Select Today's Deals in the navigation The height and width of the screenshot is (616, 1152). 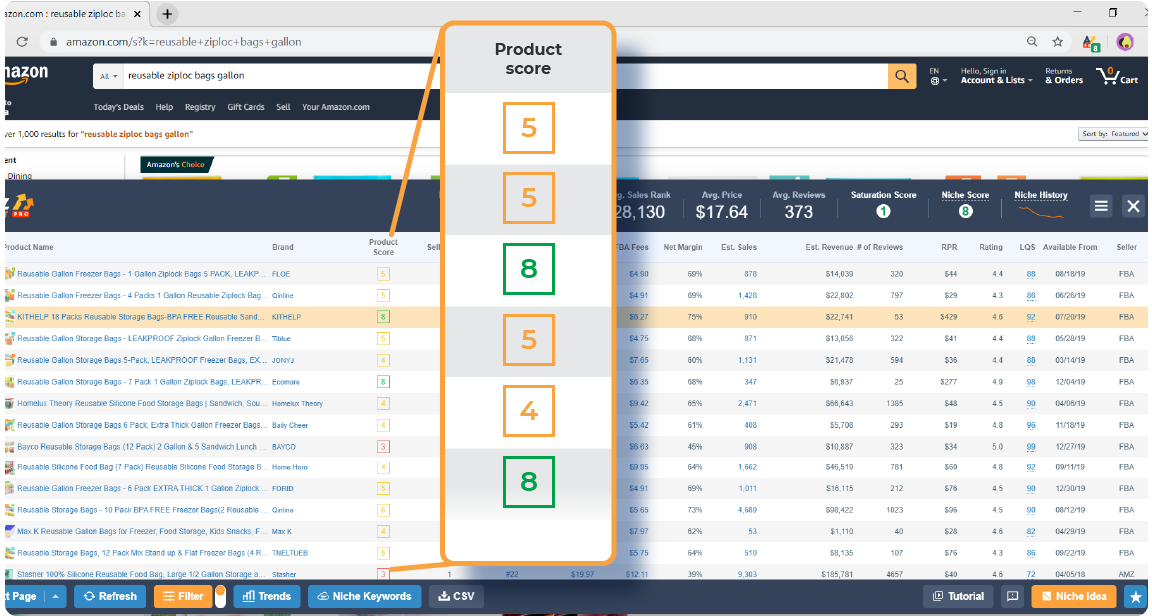point(118,106)
